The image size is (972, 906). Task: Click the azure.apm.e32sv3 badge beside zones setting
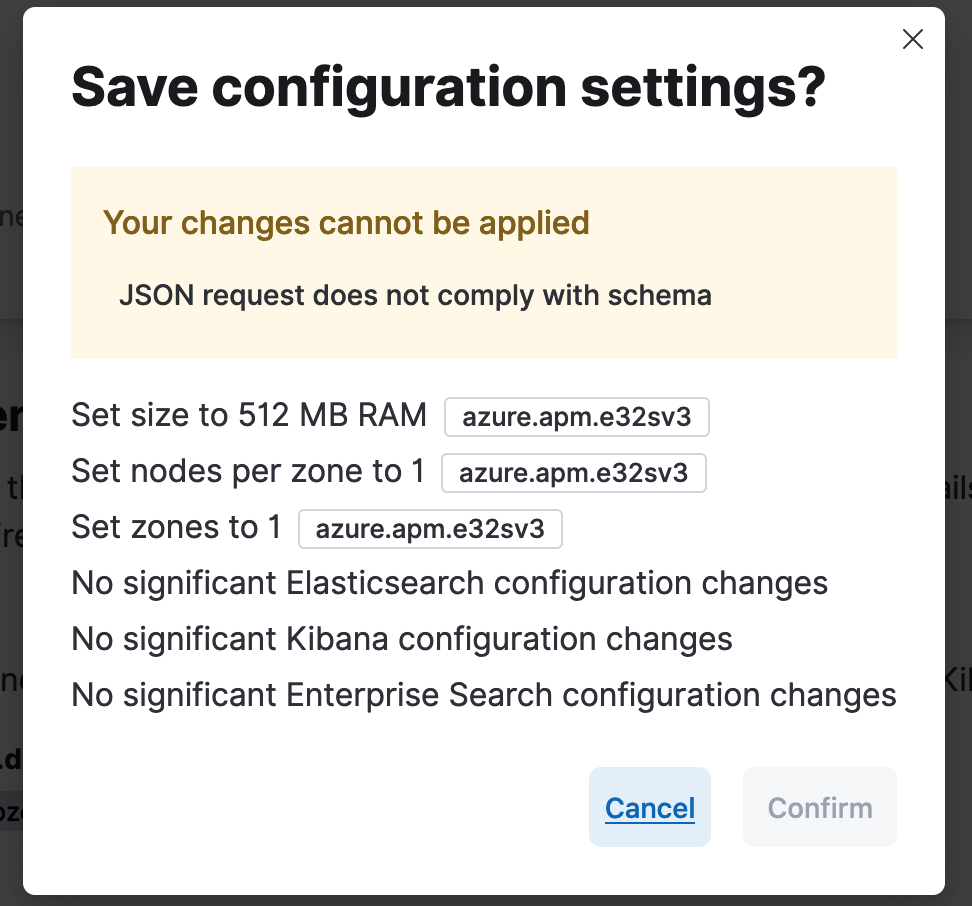click(x=430, y=529)
